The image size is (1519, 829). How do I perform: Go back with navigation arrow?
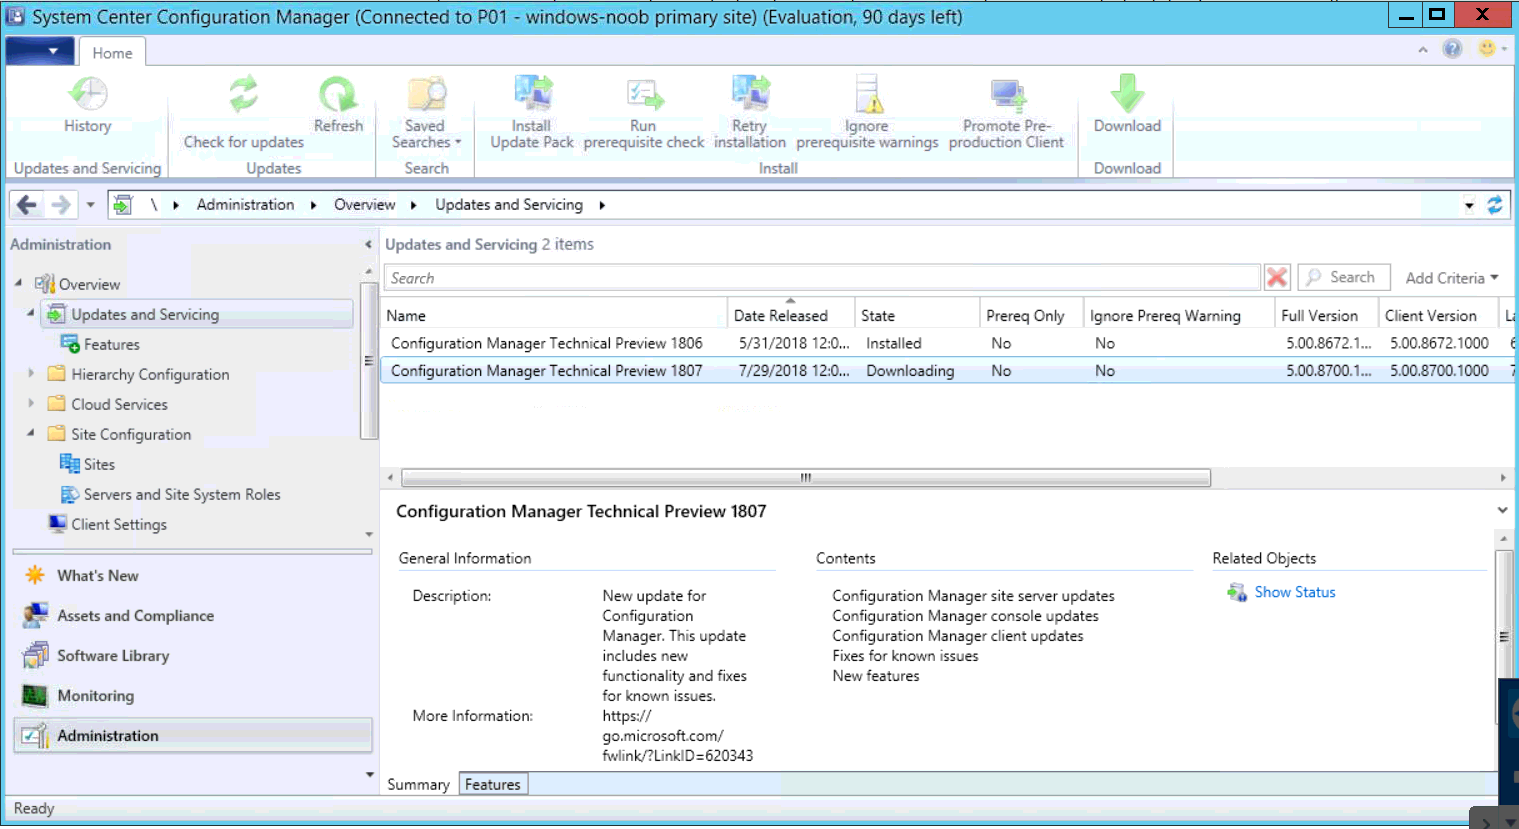(x=27, y=205)
